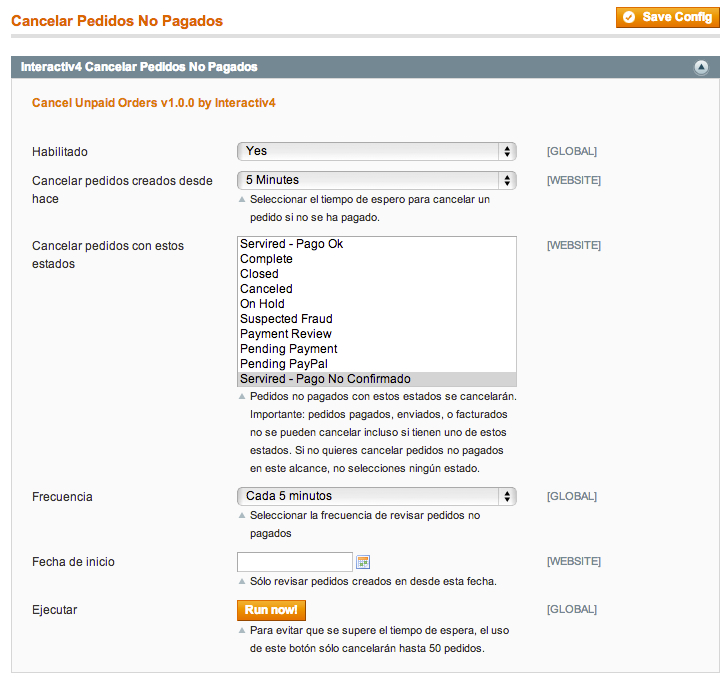Click the Run now! button
Screen dimensions: 728x681
[x=271, y=610]
